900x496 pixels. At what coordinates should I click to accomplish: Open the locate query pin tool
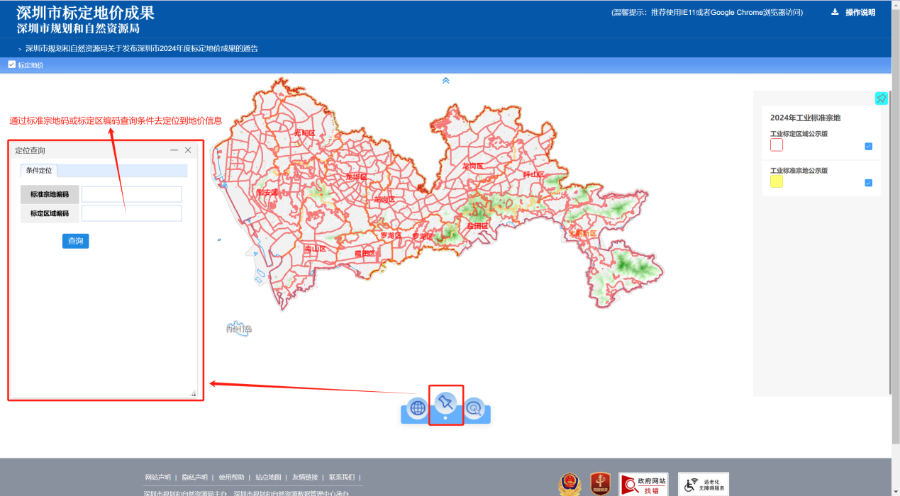click(x=446, y=404)
